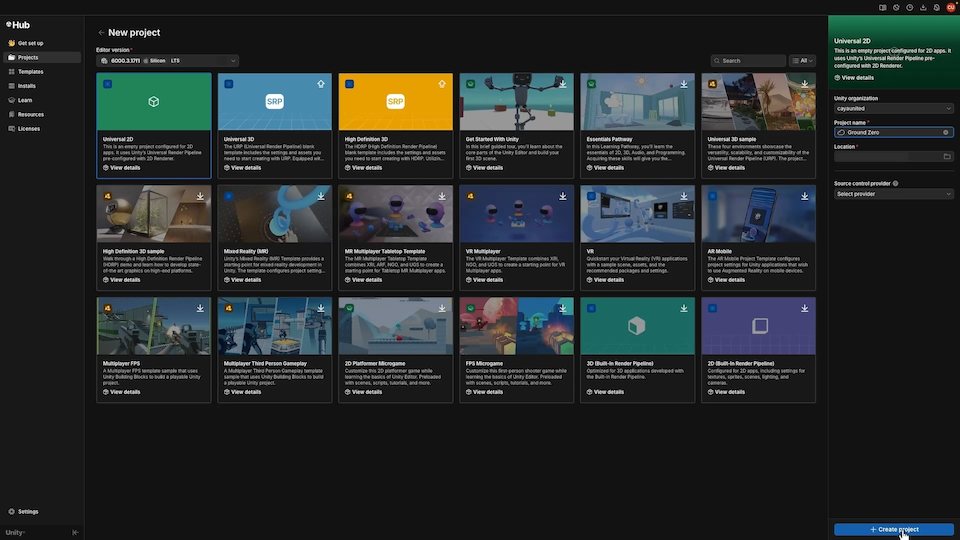Click the "Multiplayer Third Person Gameplay" title

pos(265,363)
